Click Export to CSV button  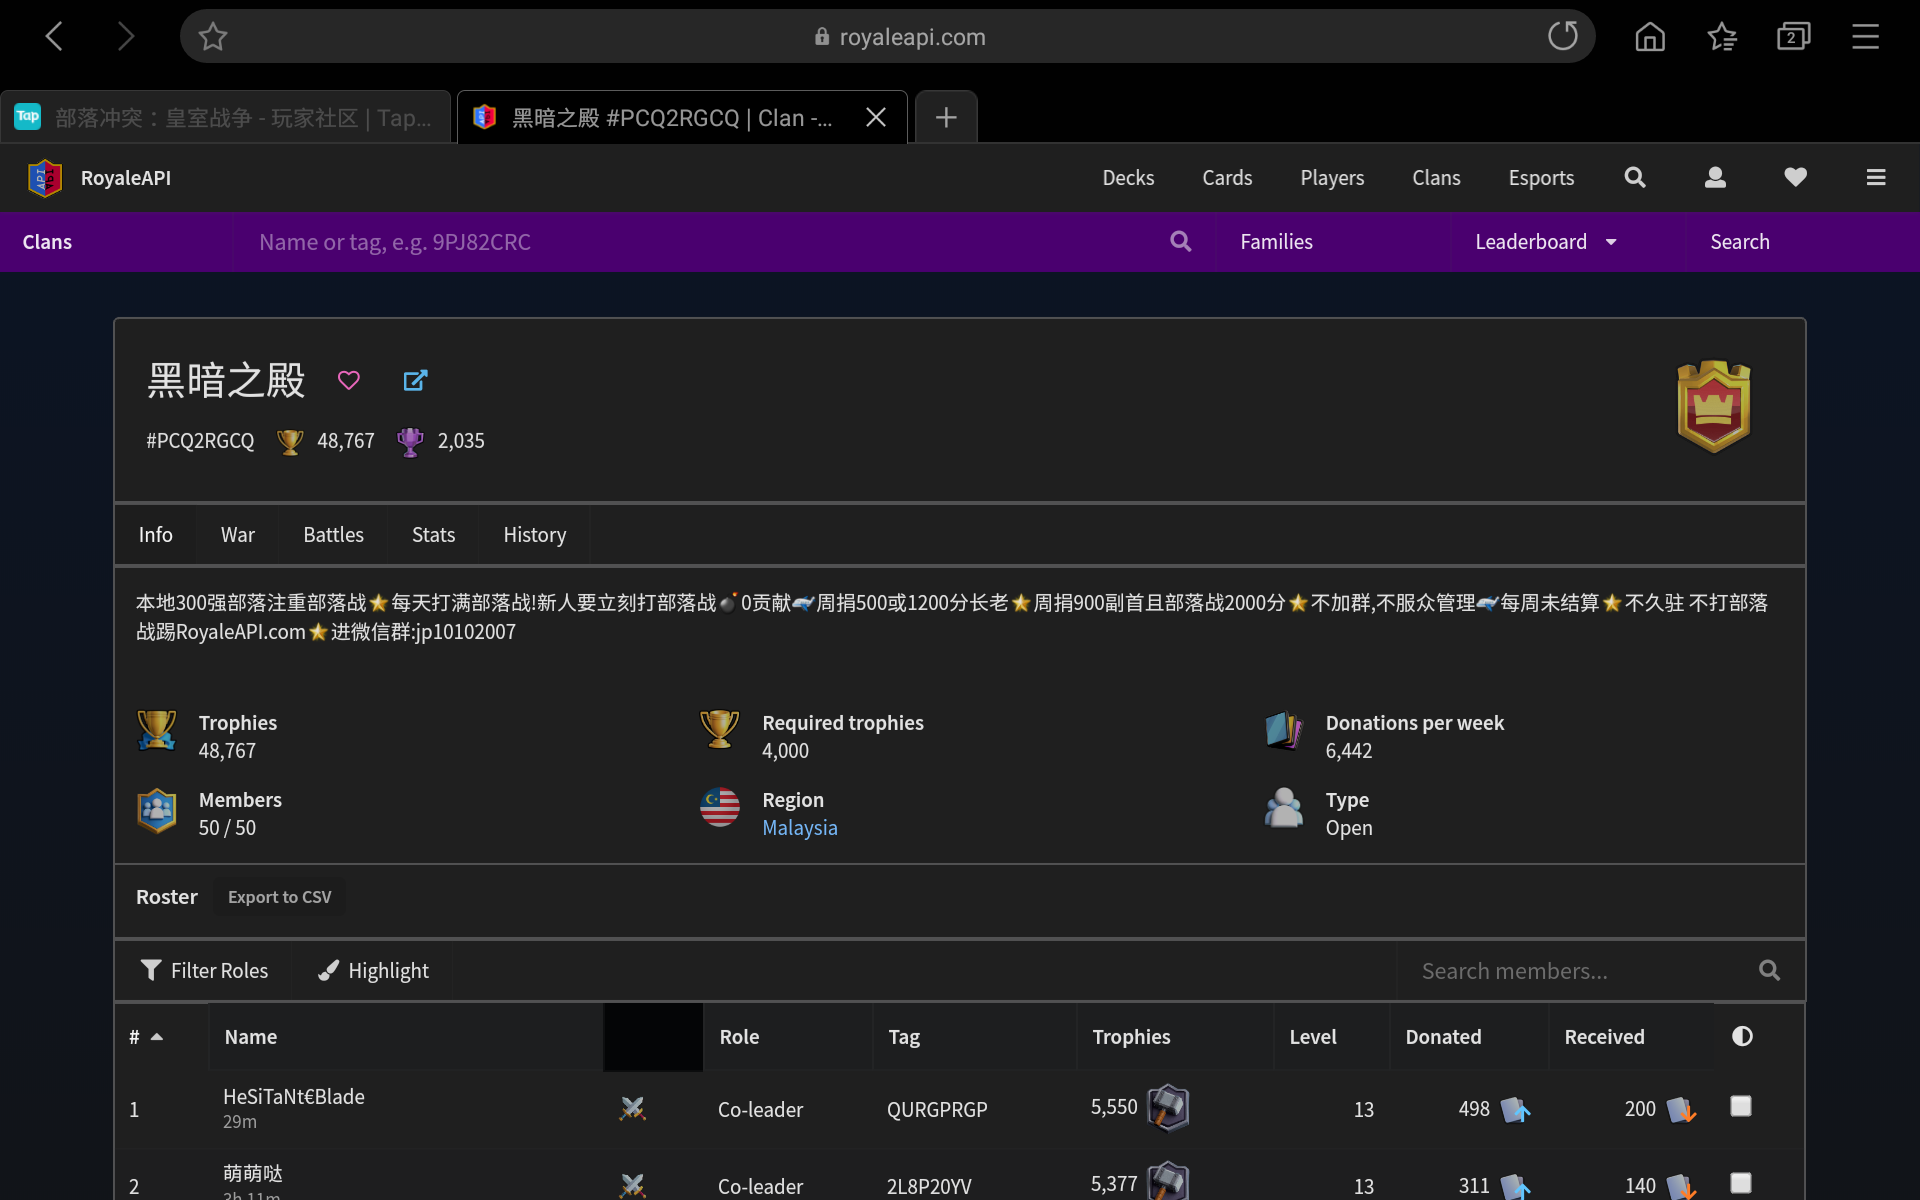click(x=279, y=897)
